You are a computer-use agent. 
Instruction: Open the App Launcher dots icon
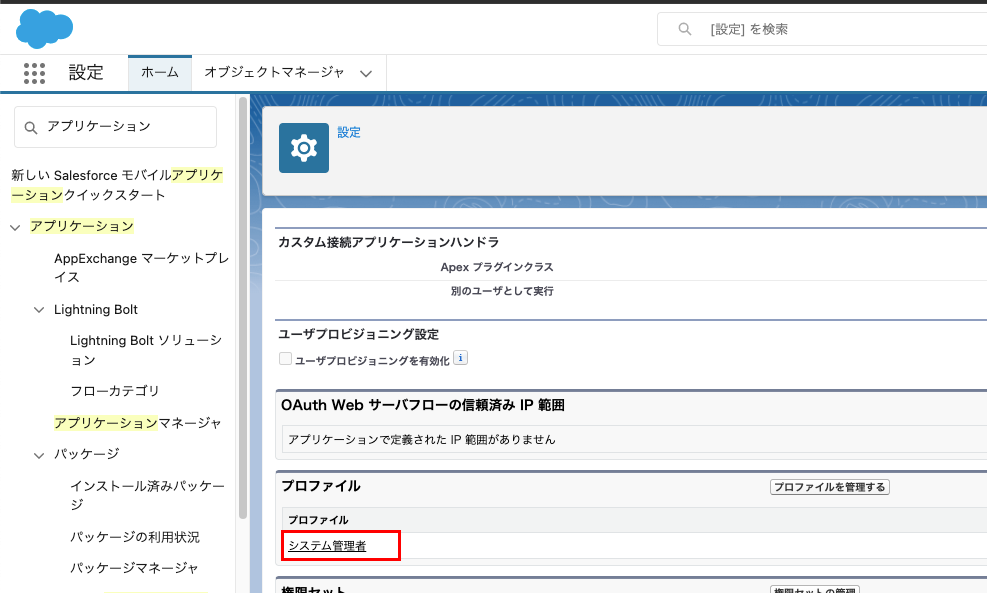[x=34, y=73]
